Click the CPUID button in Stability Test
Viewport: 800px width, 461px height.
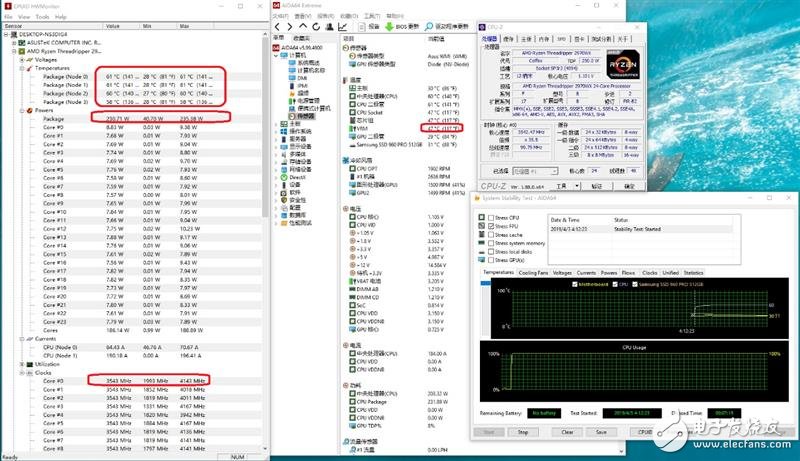(x=645, y=432)
